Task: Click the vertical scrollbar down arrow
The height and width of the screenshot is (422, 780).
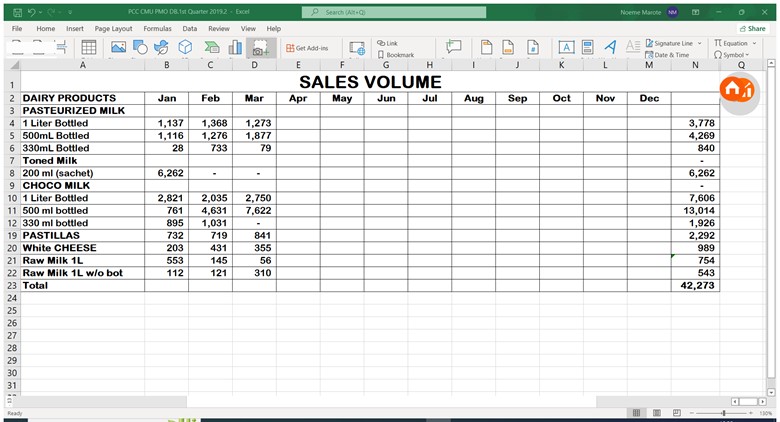Action: pyautogui.click(x=771, y=392)
